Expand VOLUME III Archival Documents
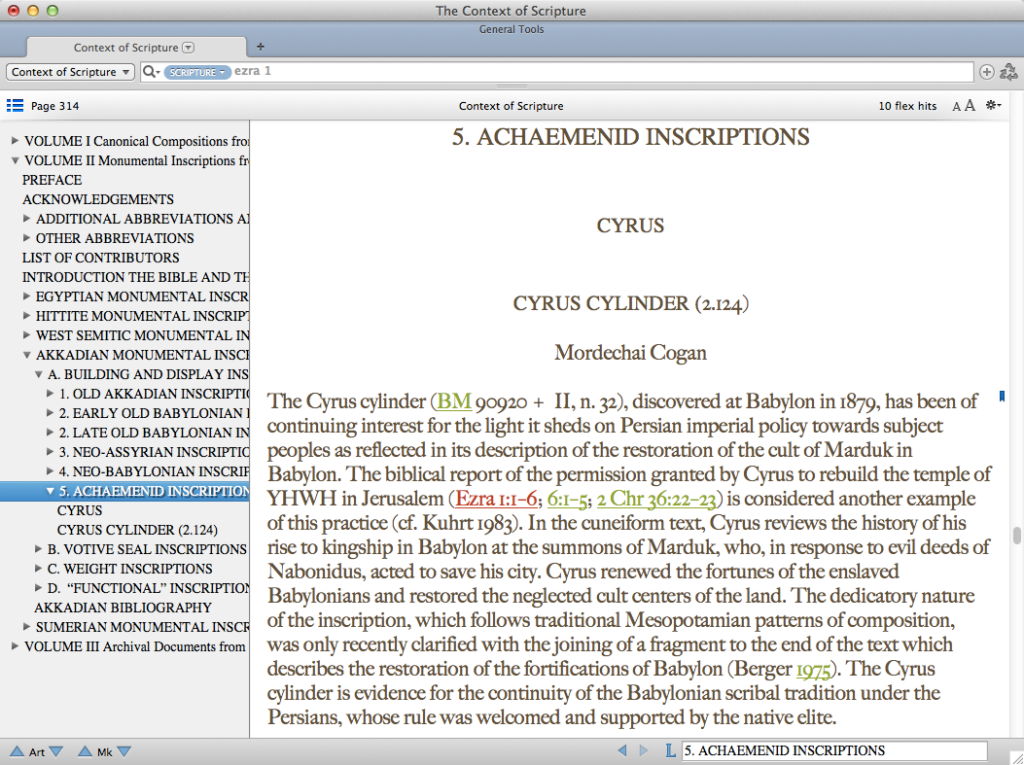 (x=15, y=647)
